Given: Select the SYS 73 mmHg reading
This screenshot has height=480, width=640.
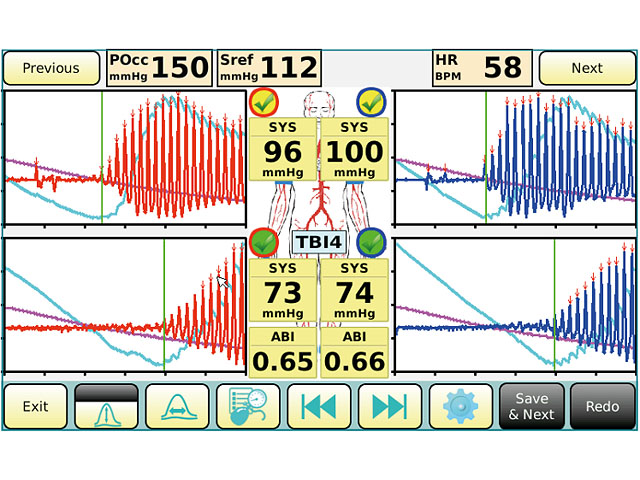Looking at the screenshot, I should point(282,290).
